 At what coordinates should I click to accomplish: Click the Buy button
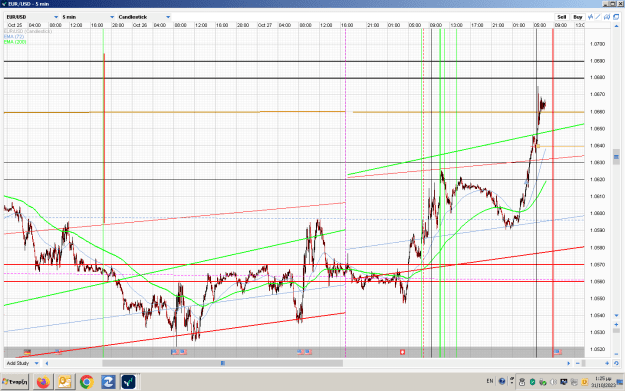[x=578, y=17]
